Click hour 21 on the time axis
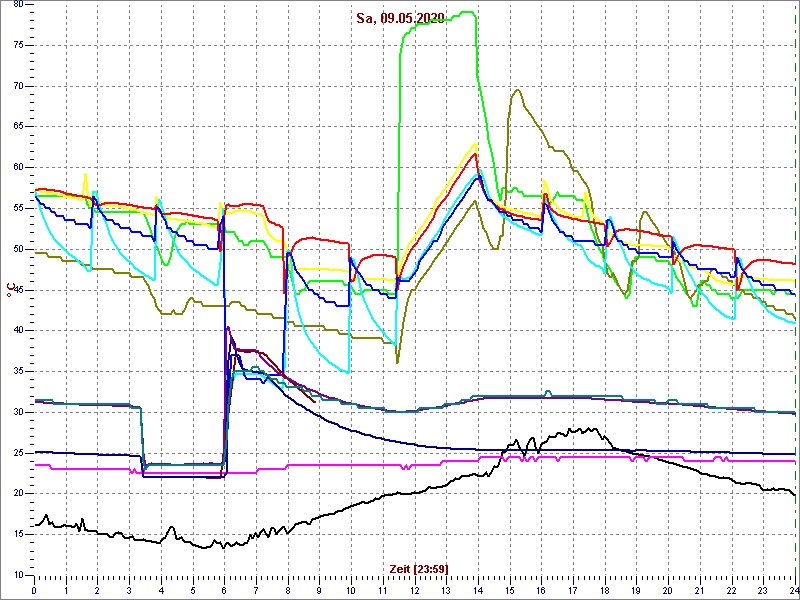The width and height of the screenshot is (800, 600). point(699,589)
